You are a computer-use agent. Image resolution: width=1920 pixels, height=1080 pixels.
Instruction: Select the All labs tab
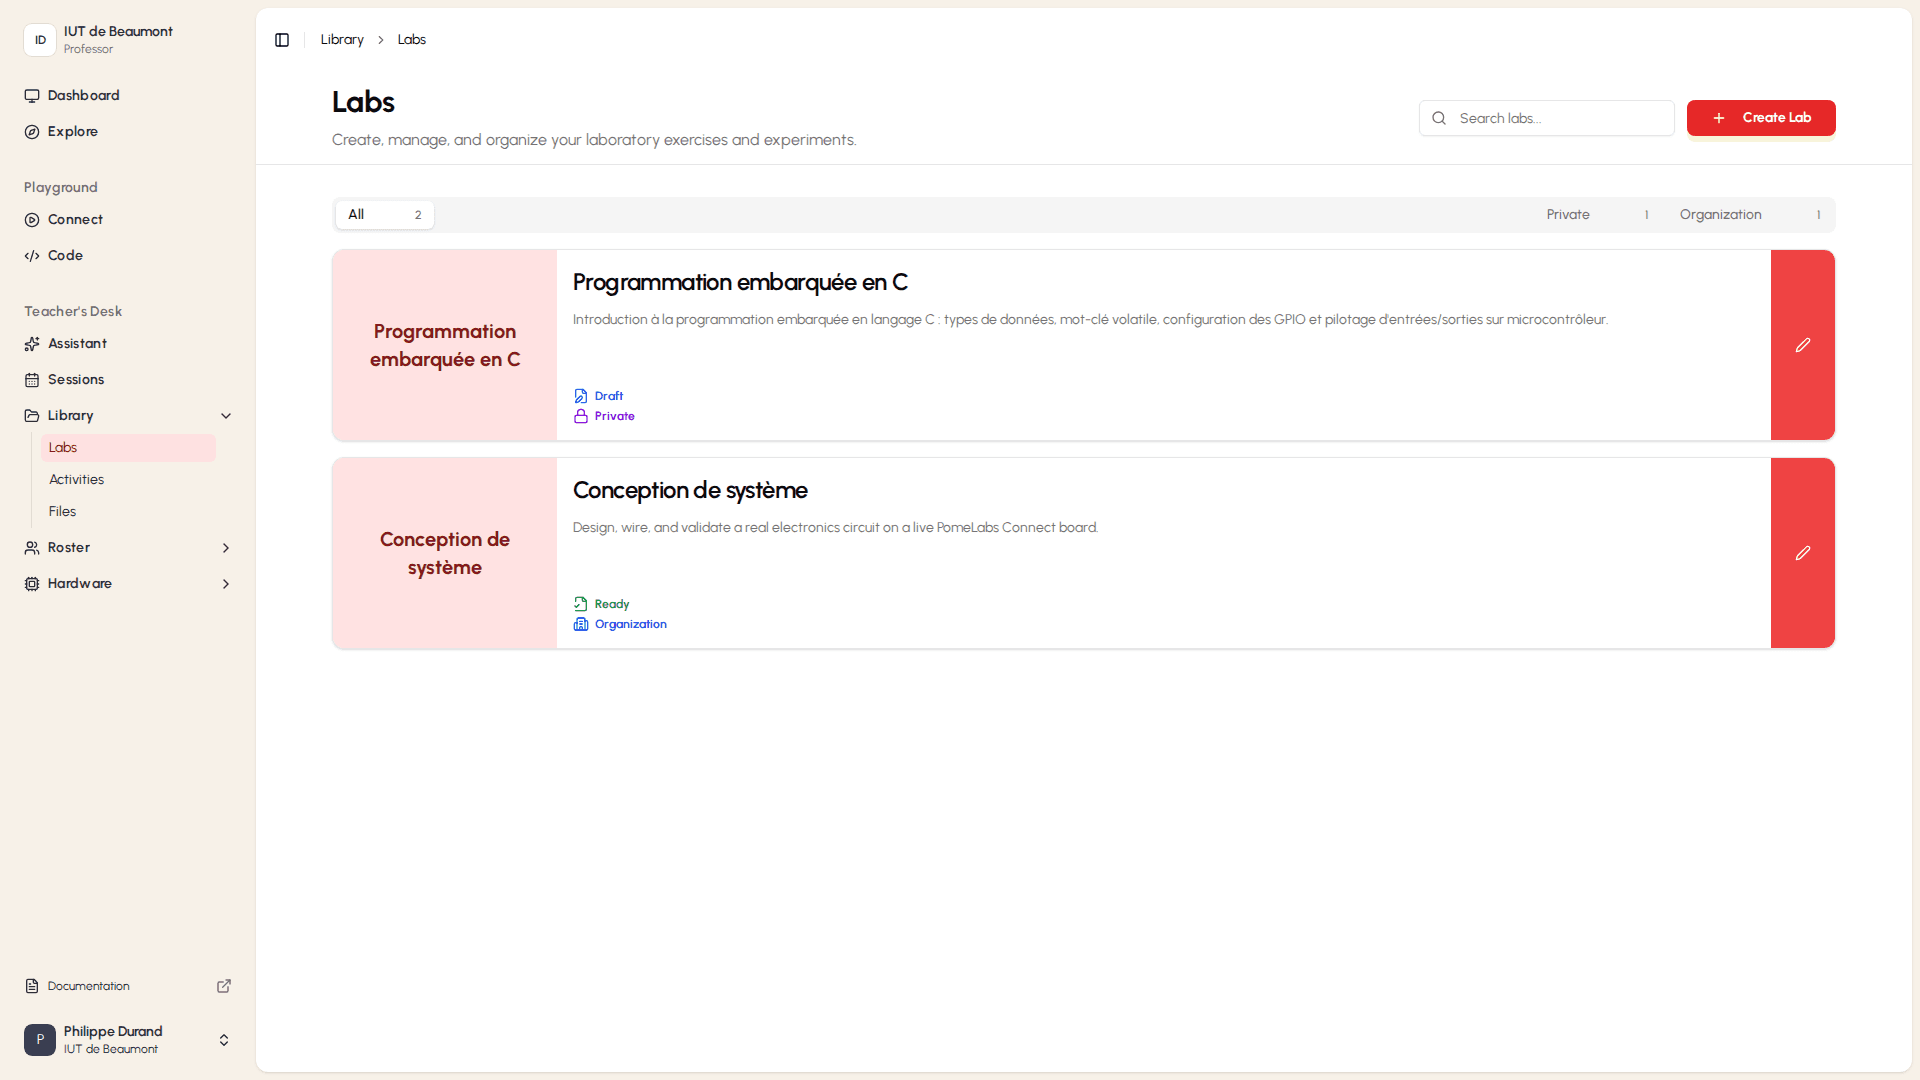pos(385,215)
